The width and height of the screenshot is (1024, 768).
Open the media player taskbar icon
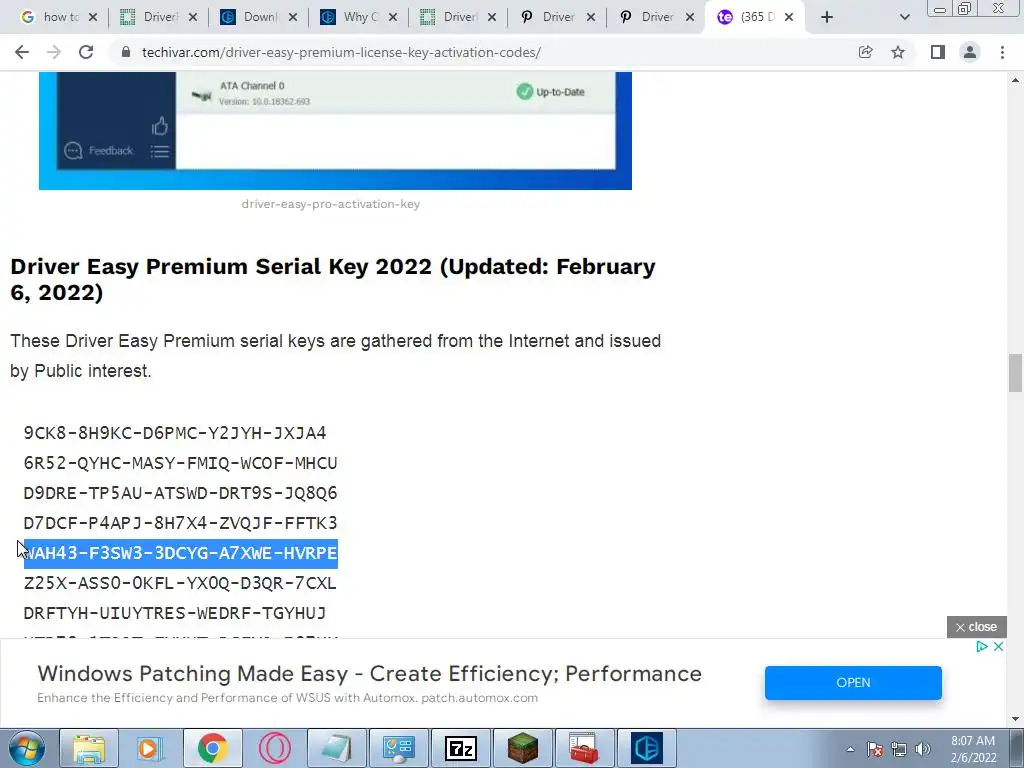[150, 748]
